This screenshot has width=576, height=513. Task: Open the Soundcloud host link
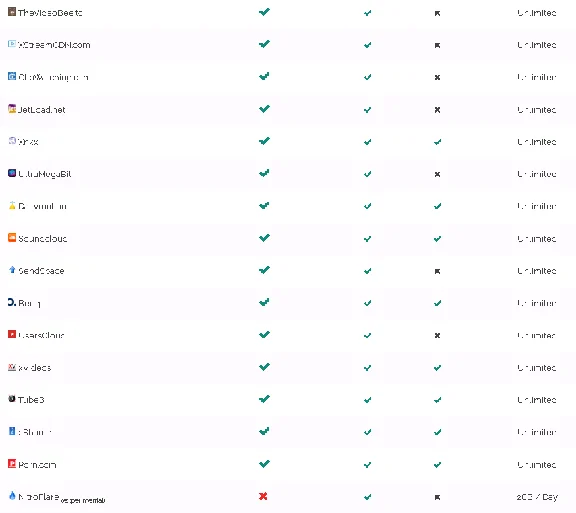(x=43, y=238)
